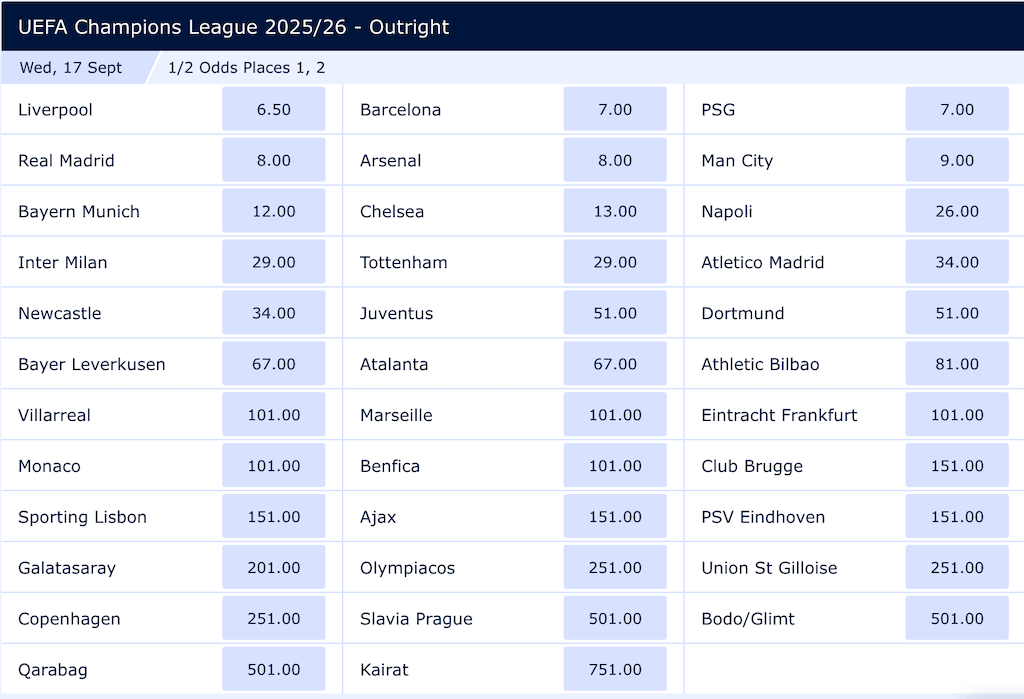The image size is (1024, 699).
Task: Select Liverpool's 6.50 outright odds
Action: pos(273,109)
